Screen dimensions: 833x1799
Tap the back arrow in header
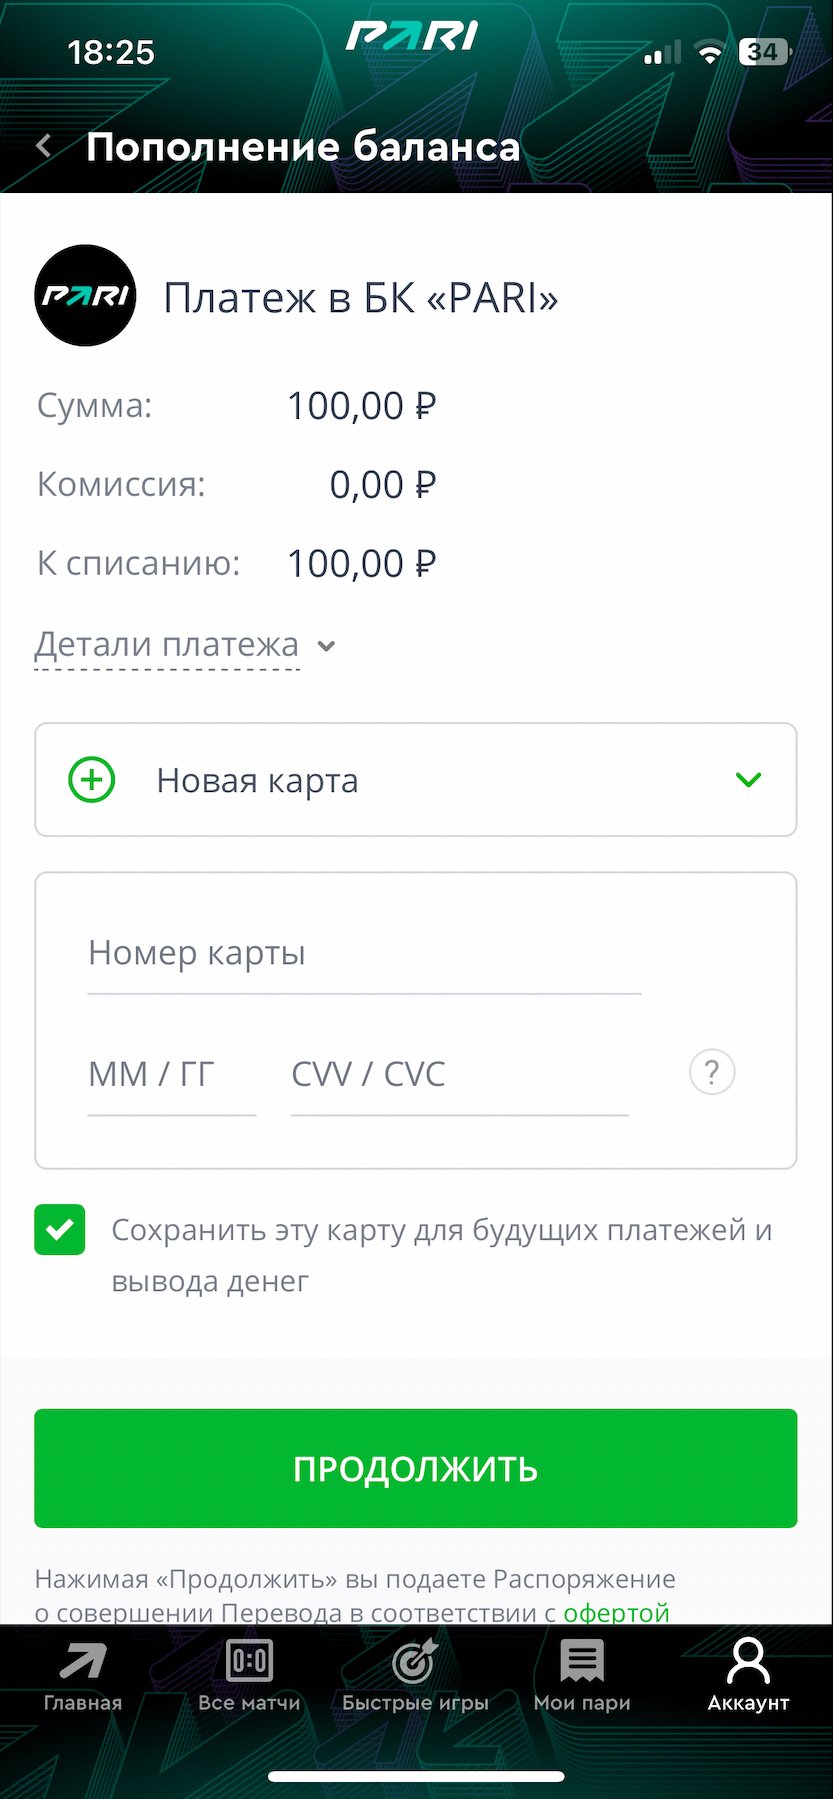click(44, 147)
